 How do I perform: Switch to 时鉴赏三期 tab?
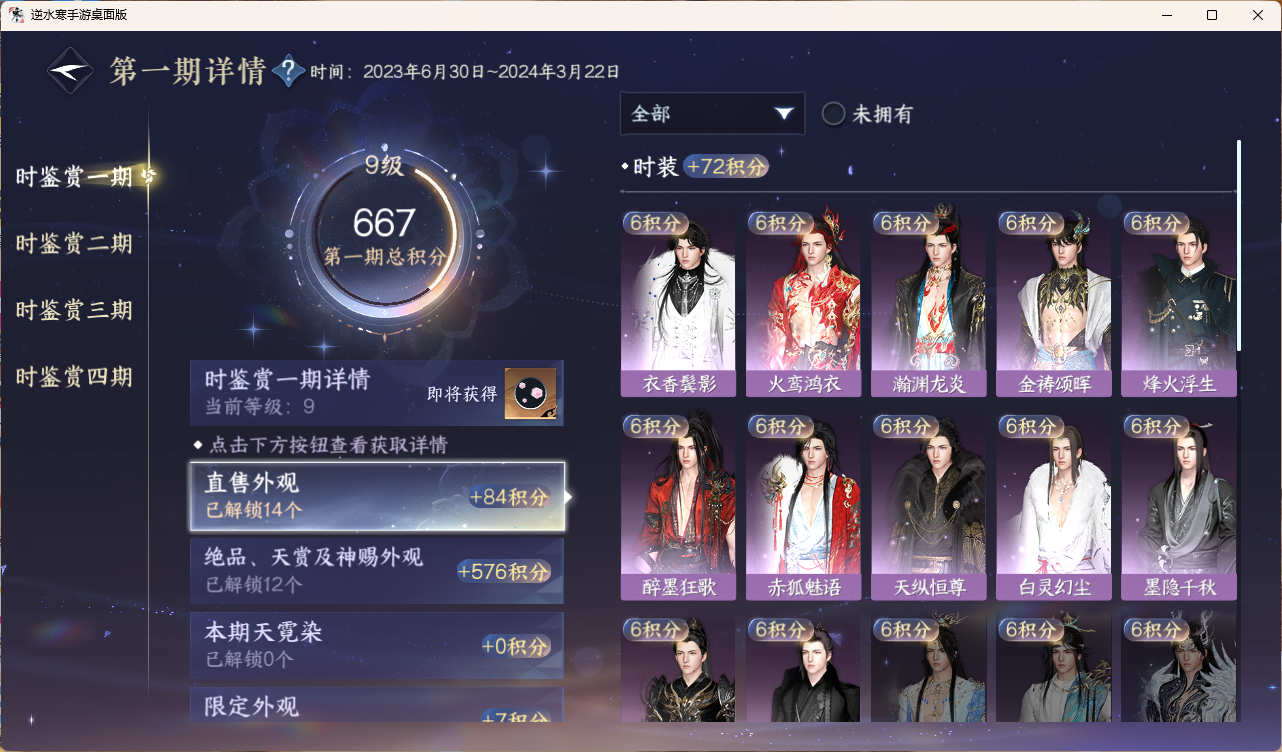pos(74,311)
